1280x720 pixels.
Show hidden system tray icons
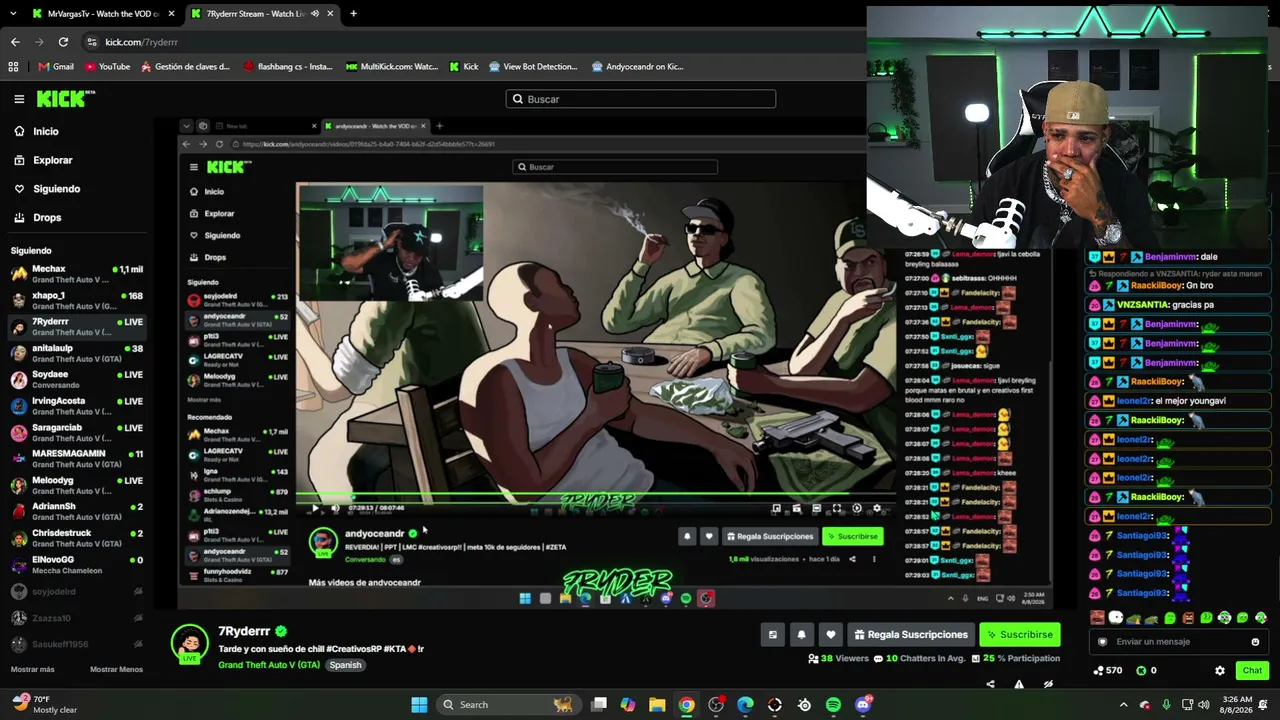(x=1124, y=705)
